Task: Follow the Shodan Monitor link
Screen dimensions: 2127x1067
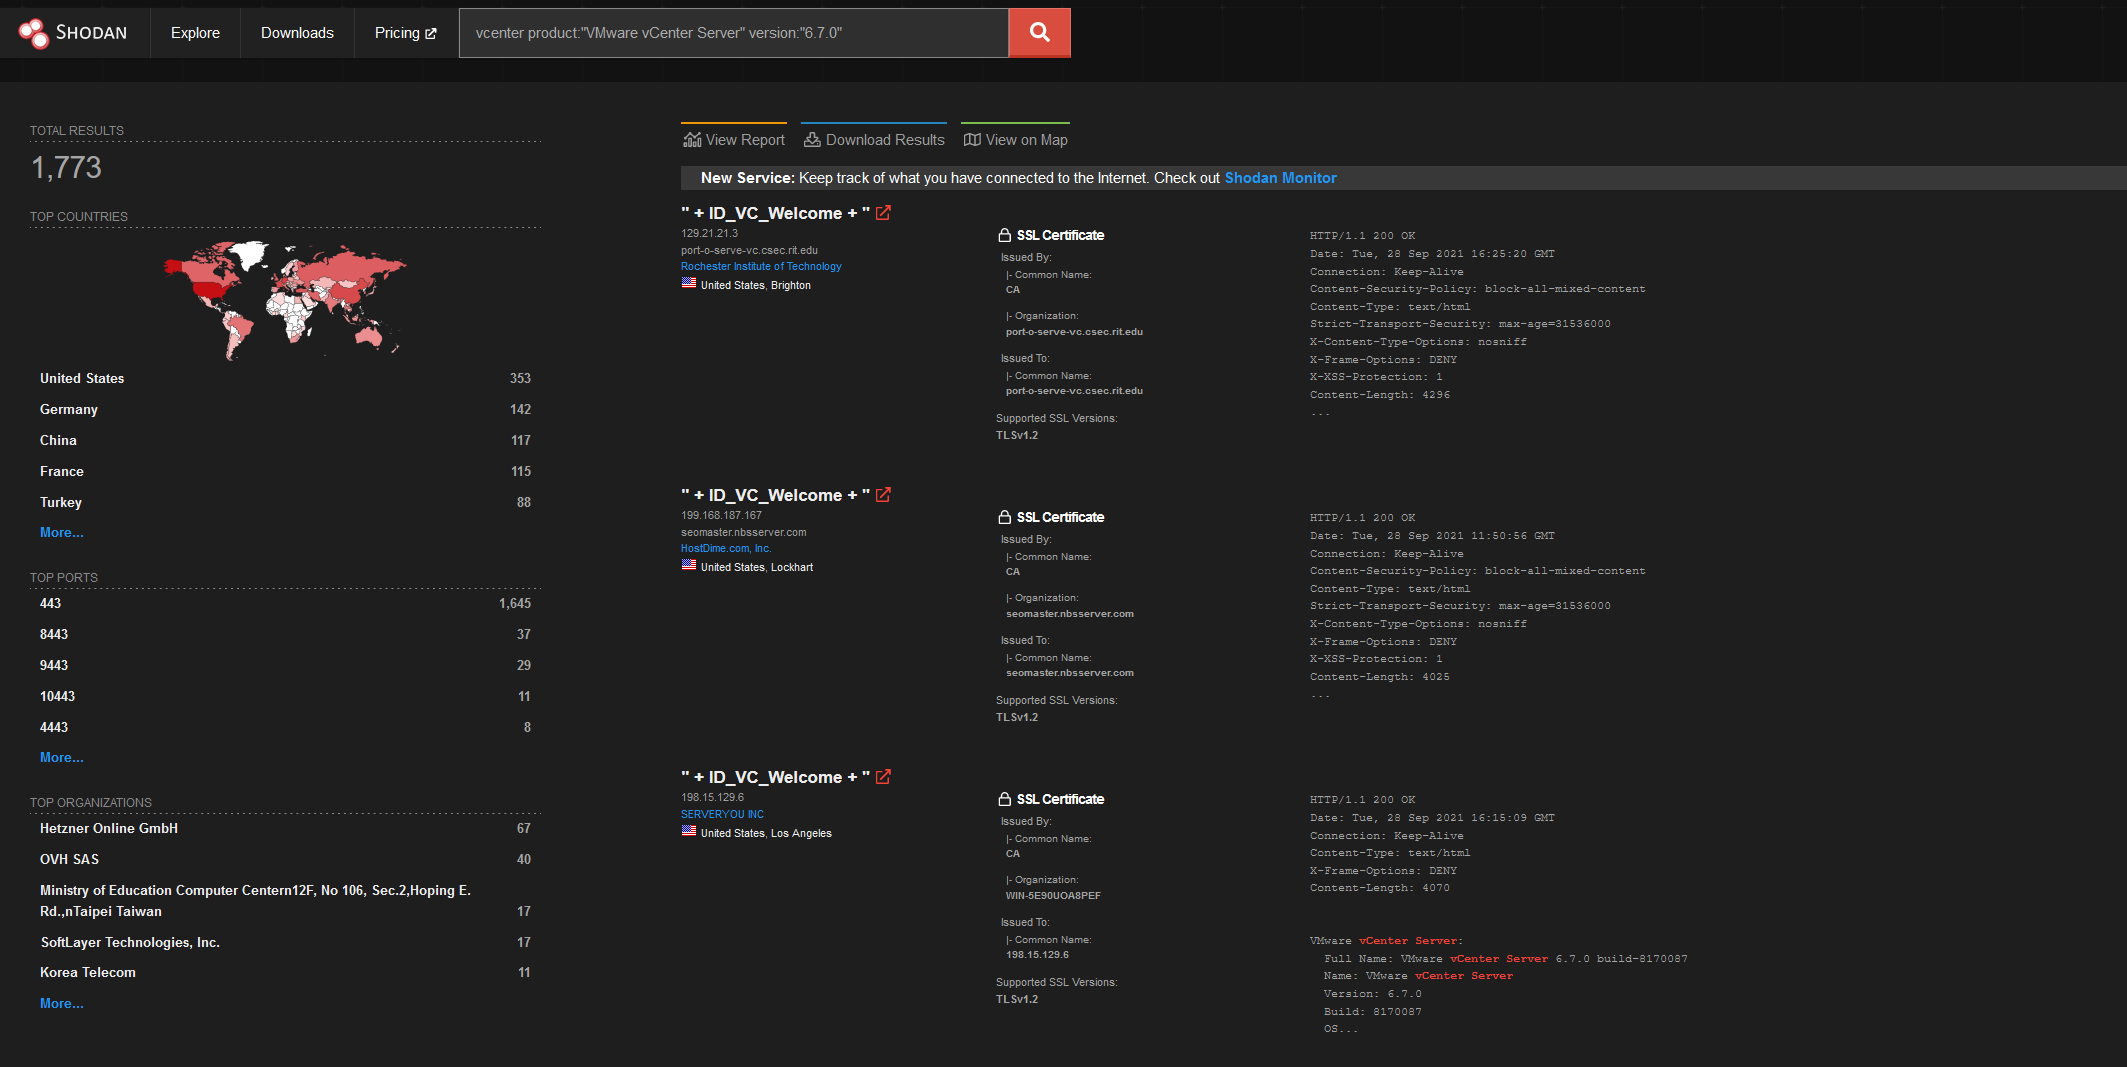Action: pyautogui.click(x=1280, y=178)
